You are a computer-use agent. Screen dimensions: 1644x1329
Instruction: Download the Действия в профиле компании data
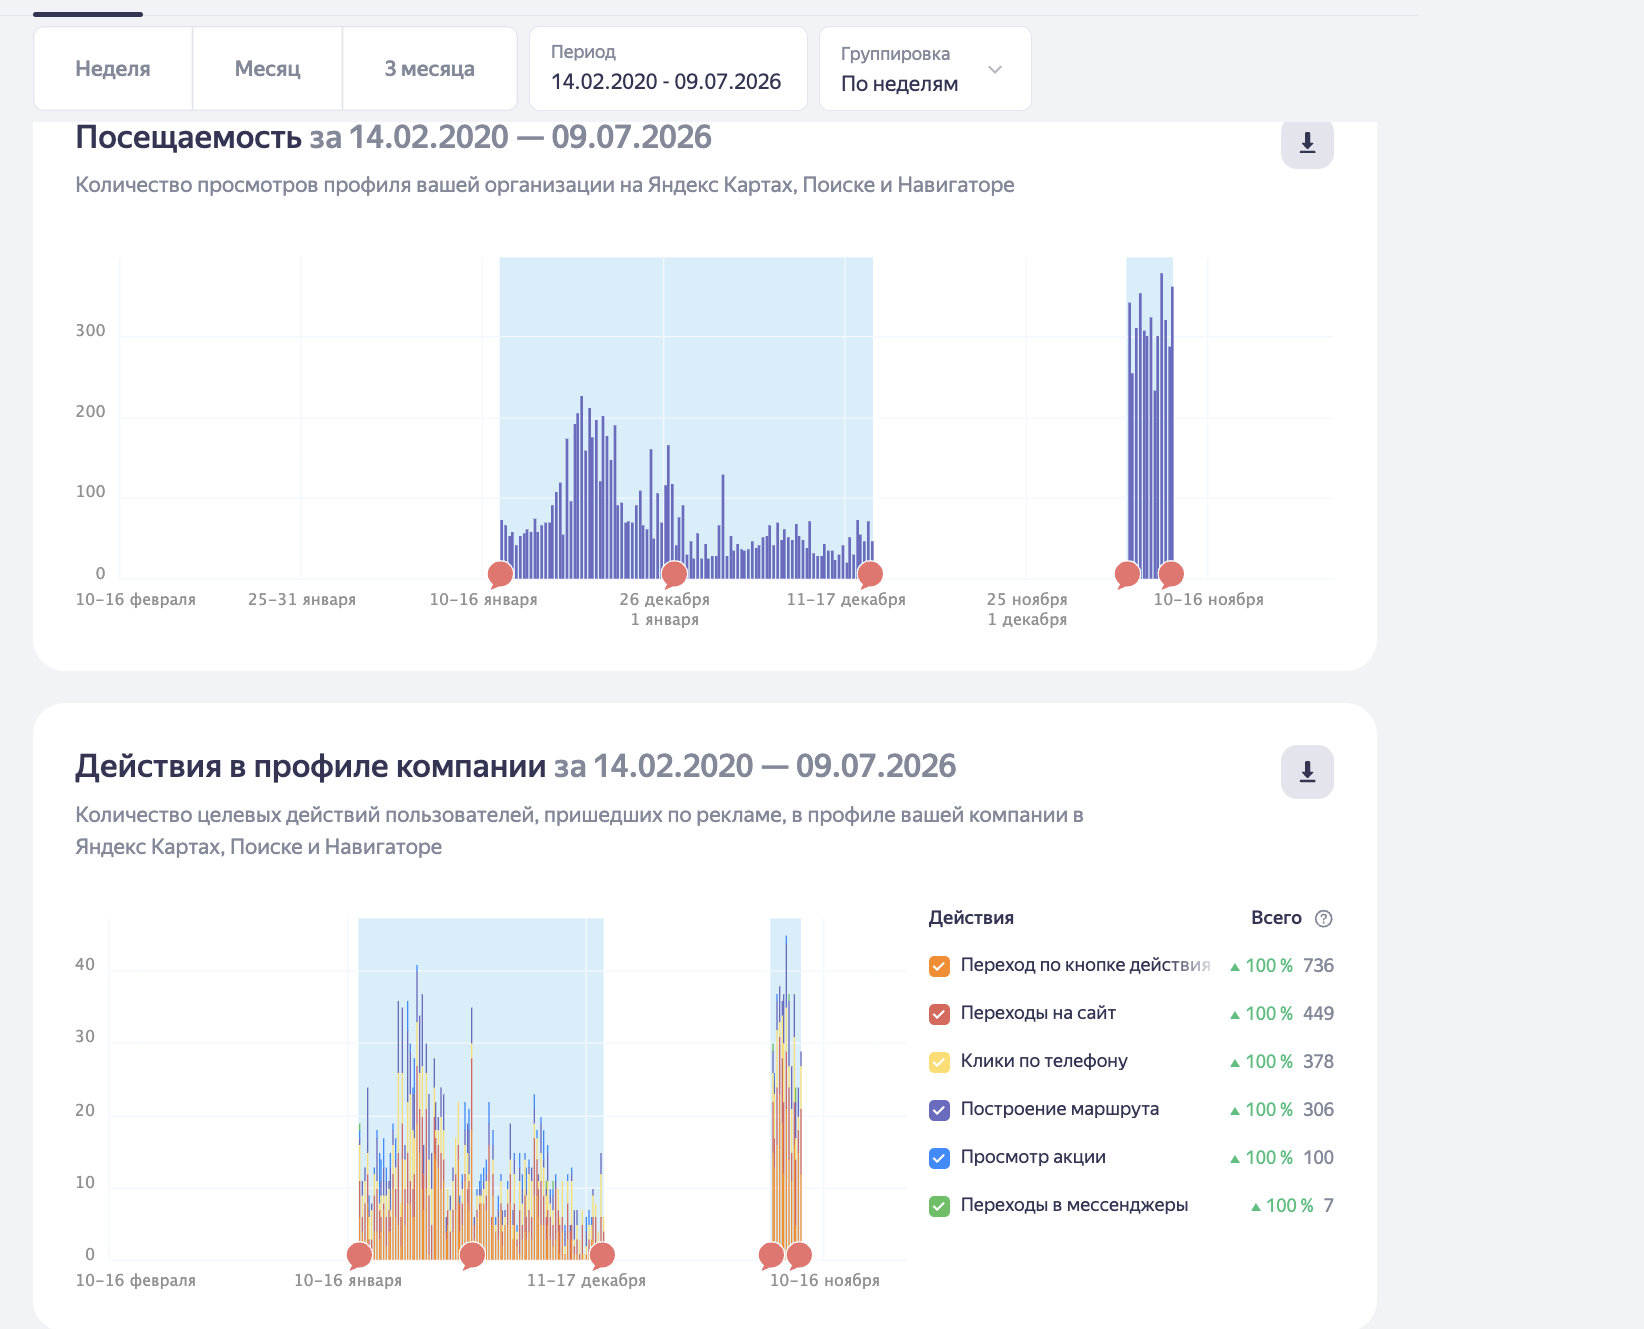pyautogui.click(x=1307, y=772)
